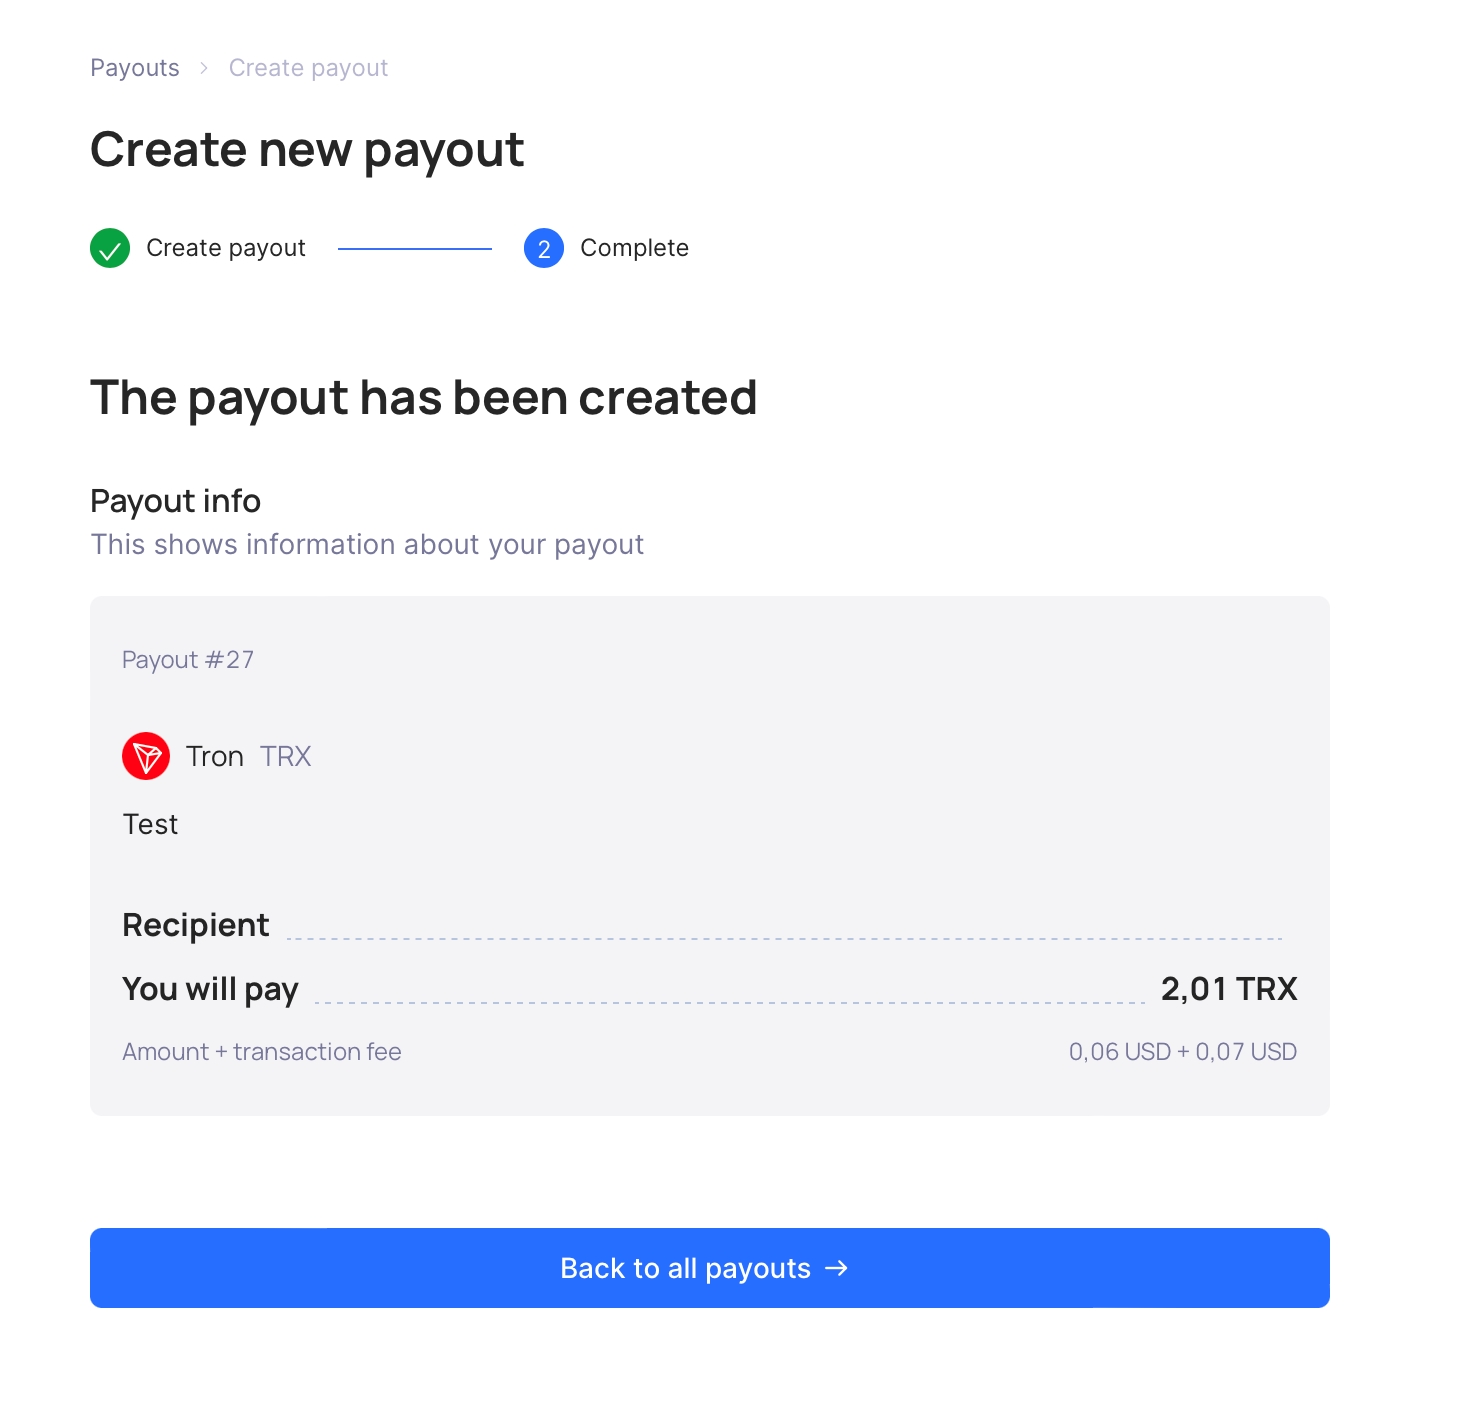
Task: Select the Complete step label
Action: pos(634,248)
